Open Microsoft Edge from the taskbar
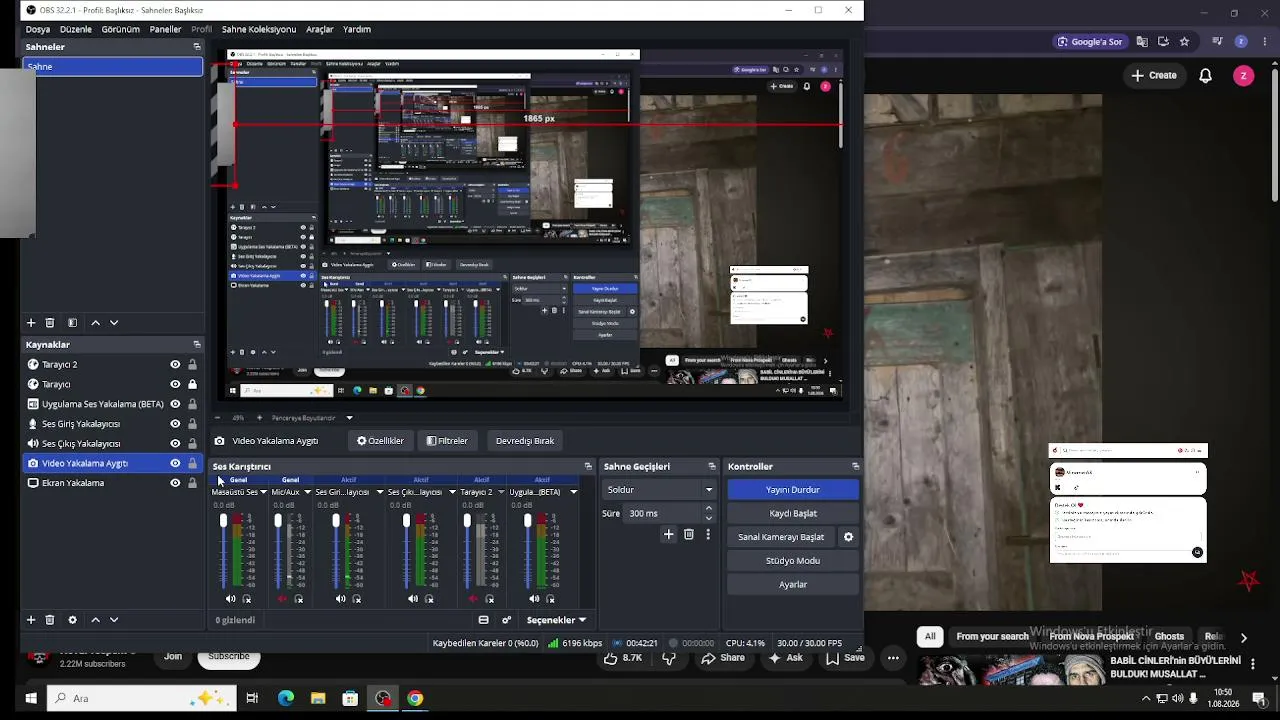Image resolution: width=1280 pixels, height=720 pixels. coord(286,698)
